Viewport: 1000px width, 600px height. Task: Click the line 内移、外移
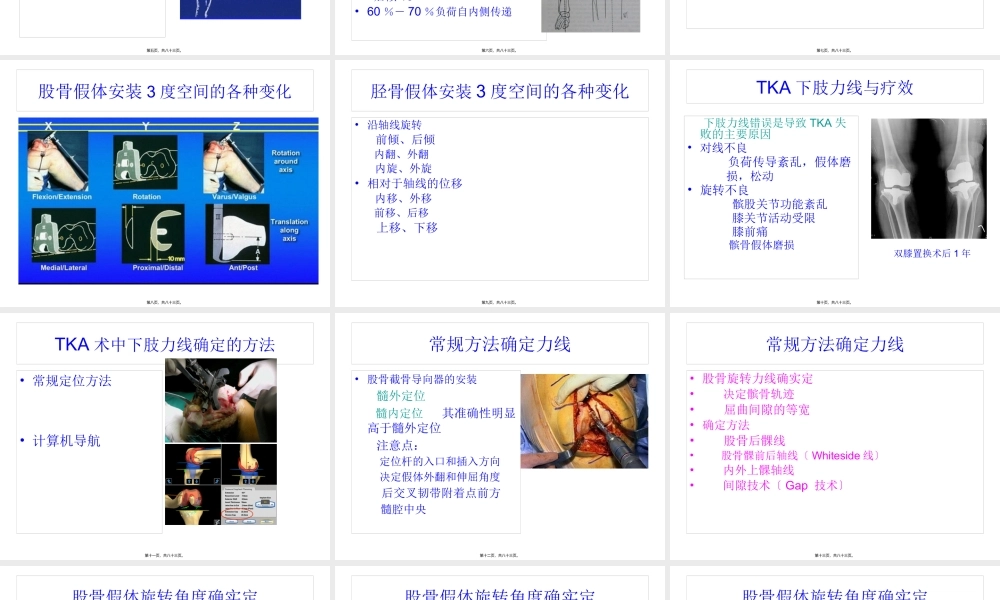point(403,198)
